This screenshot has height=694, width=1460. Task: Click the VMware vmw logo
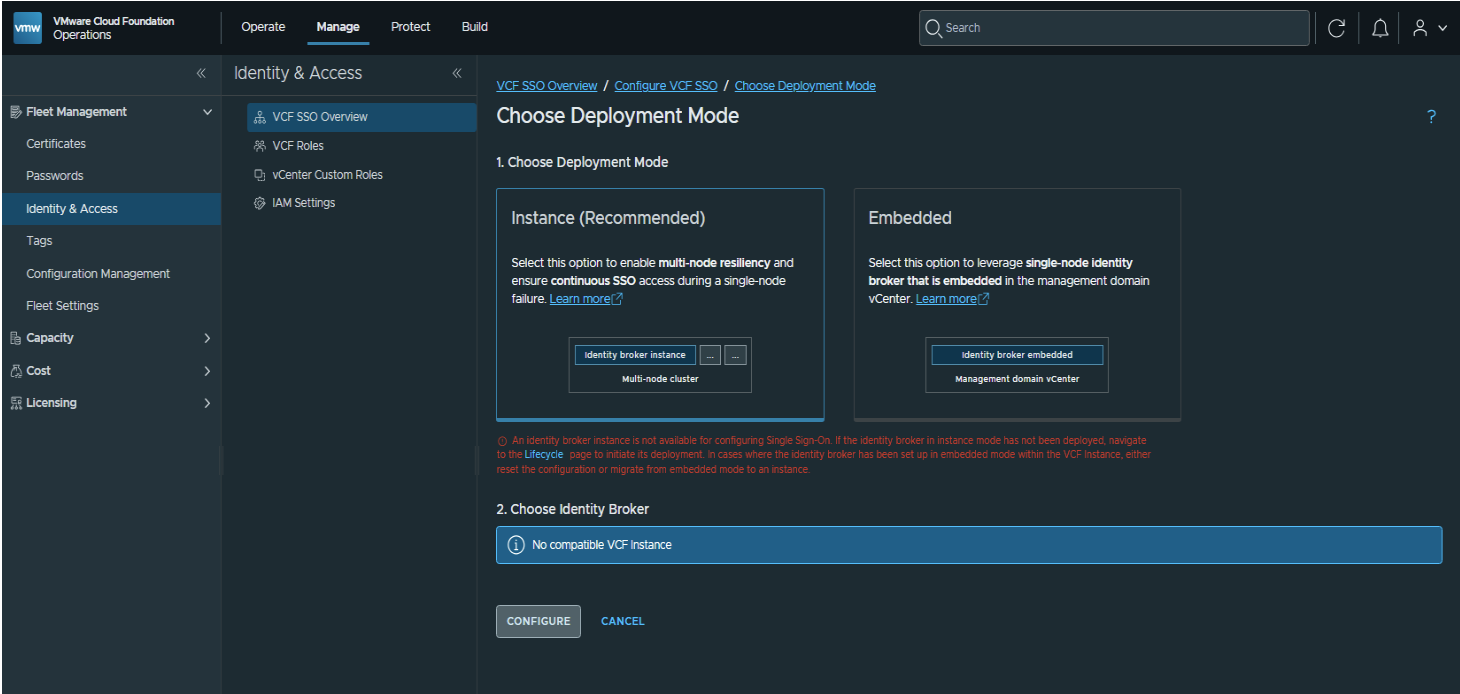28,28
